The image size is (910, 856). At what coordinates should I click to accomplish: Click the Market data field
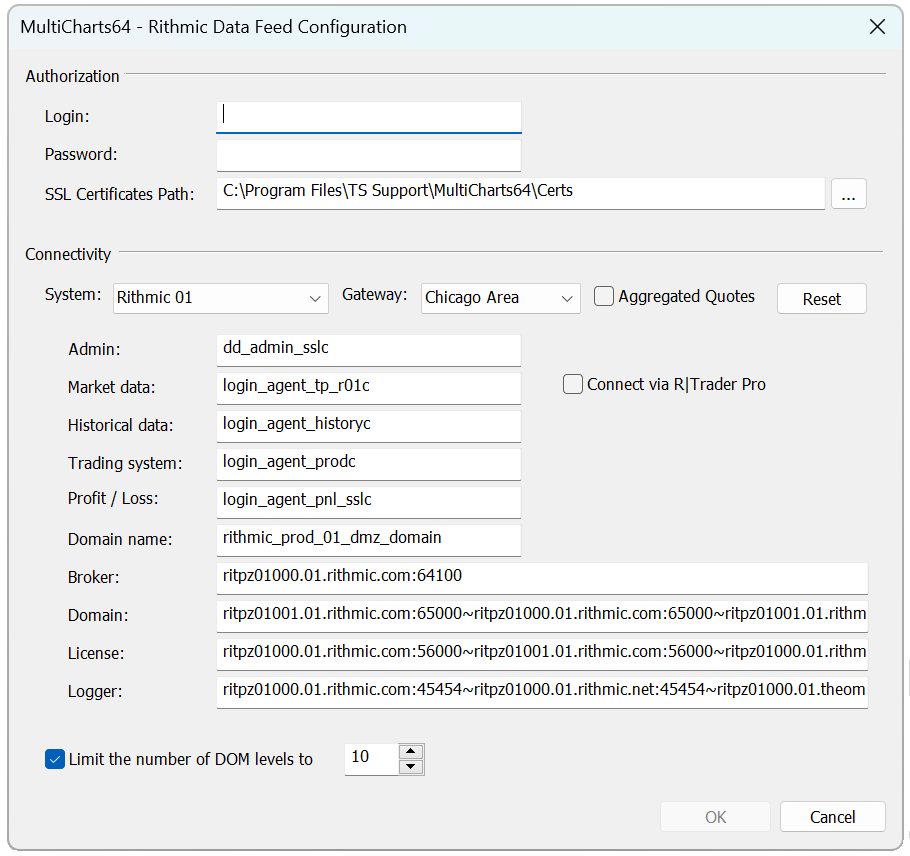[369, 388]
